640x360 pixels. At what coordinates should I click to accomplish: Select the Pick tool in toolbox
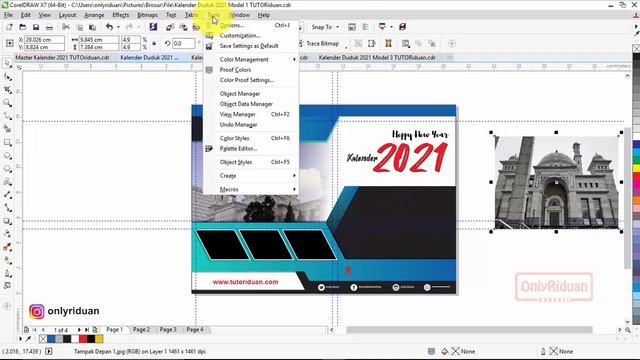click(x=7, y=63)
